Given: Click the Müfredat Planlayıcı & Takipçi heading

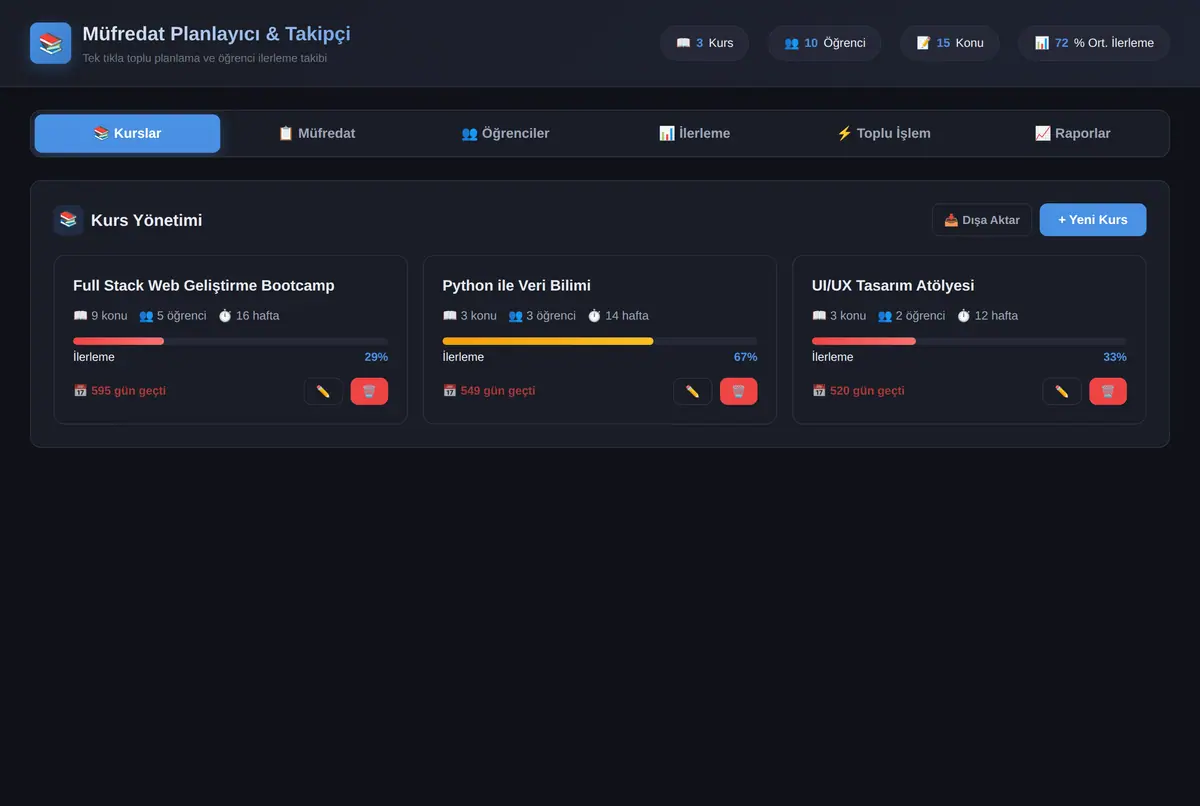Looking at the screenshot, I should [217, 34].
